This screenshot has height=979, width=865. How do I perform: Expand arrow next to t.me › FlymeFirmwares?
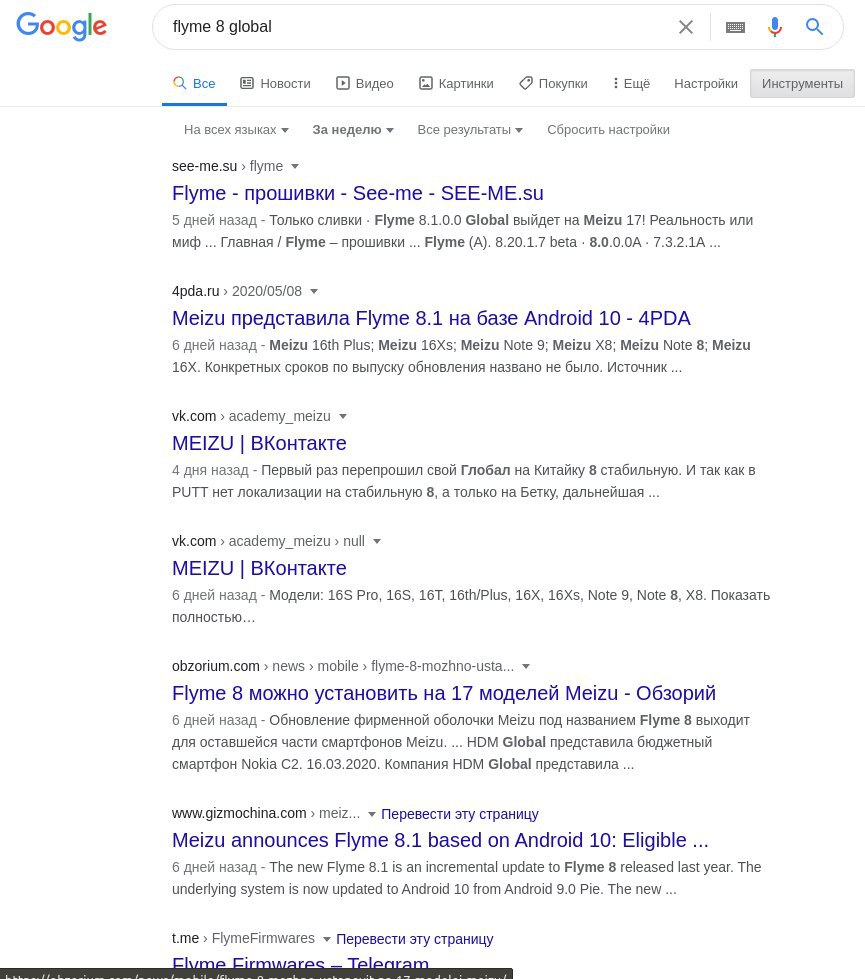(x=326, y=939)
